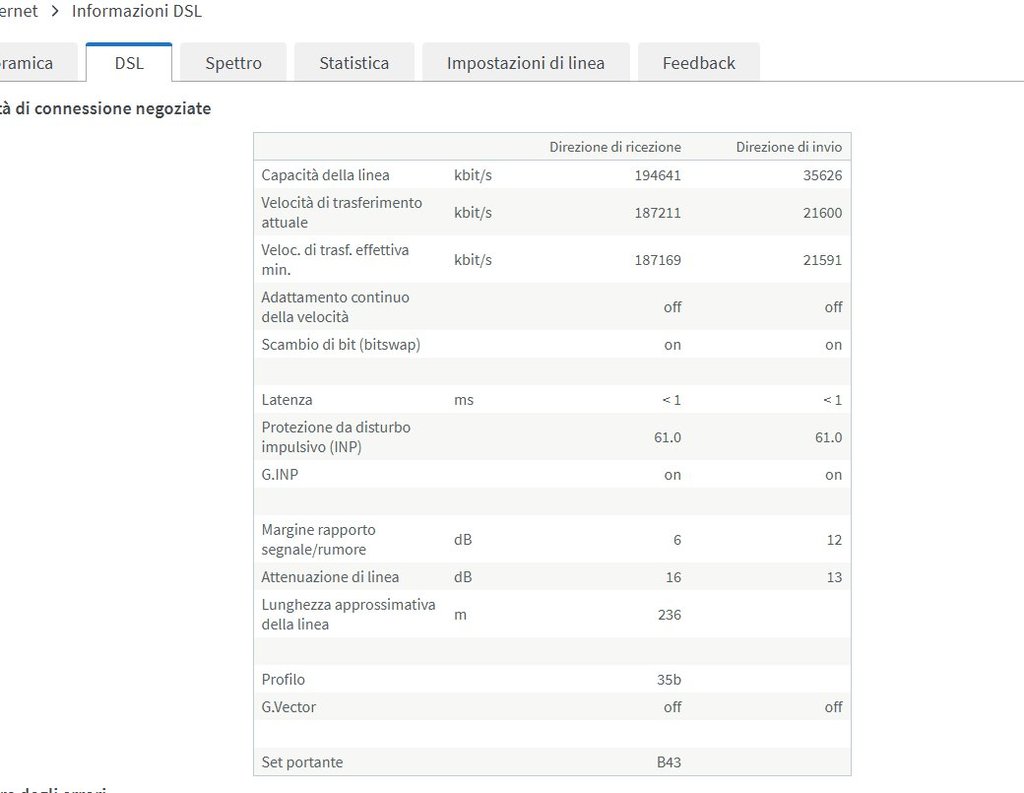The image size is (1024, 793).
Task: Click the line length value 236
Action: click(668, 615)
